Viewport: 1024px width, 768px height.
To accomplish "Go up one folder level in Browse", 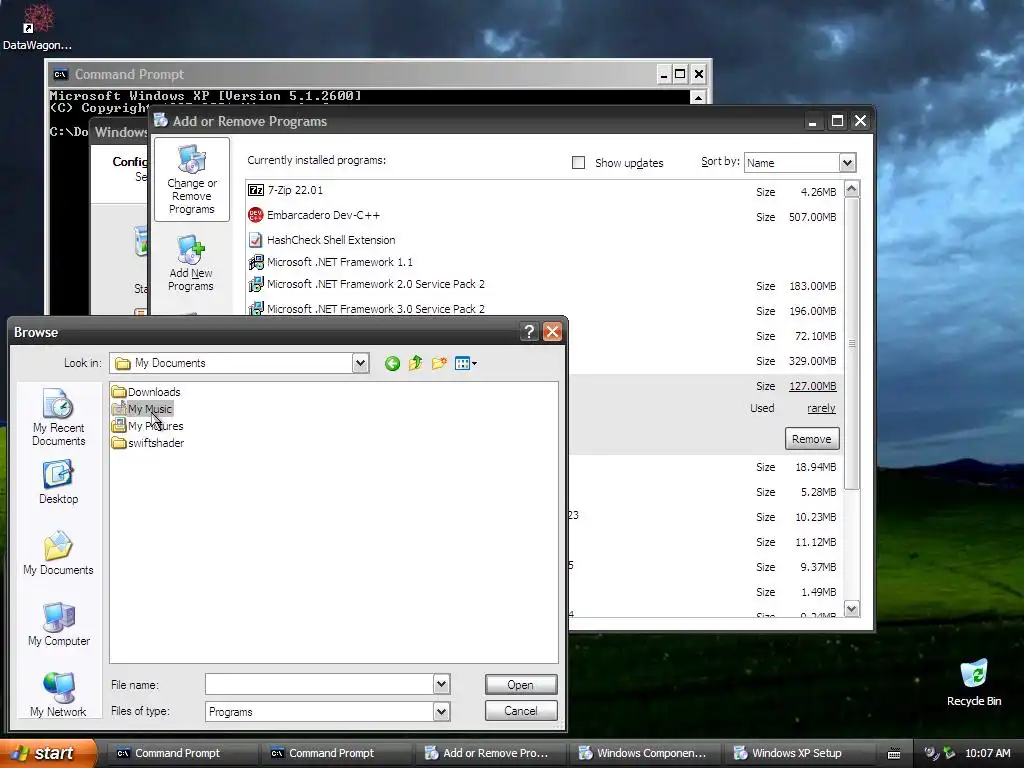I will point(415,363).
